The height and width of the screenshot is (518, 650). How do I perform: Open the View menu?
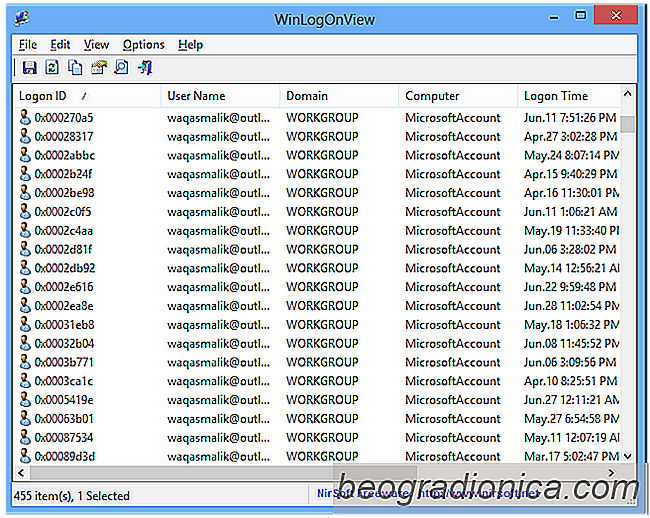(x=96, y=45)
